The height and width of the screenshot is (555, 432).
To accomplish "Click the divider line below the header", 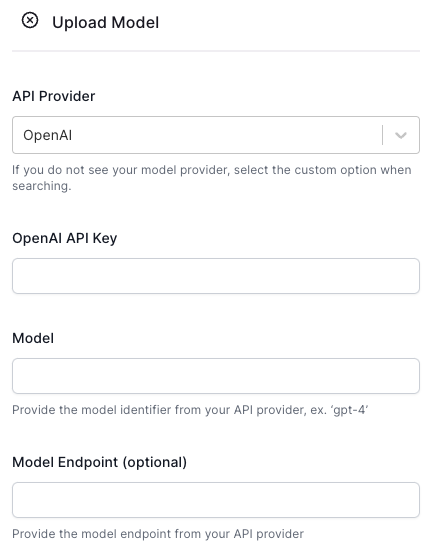I will (x=216, y=51).
